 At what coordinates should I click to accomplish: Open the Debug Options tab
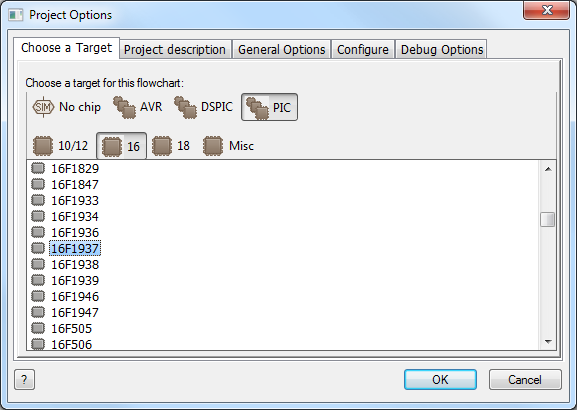pyautogui.click(x=442, y=49)
